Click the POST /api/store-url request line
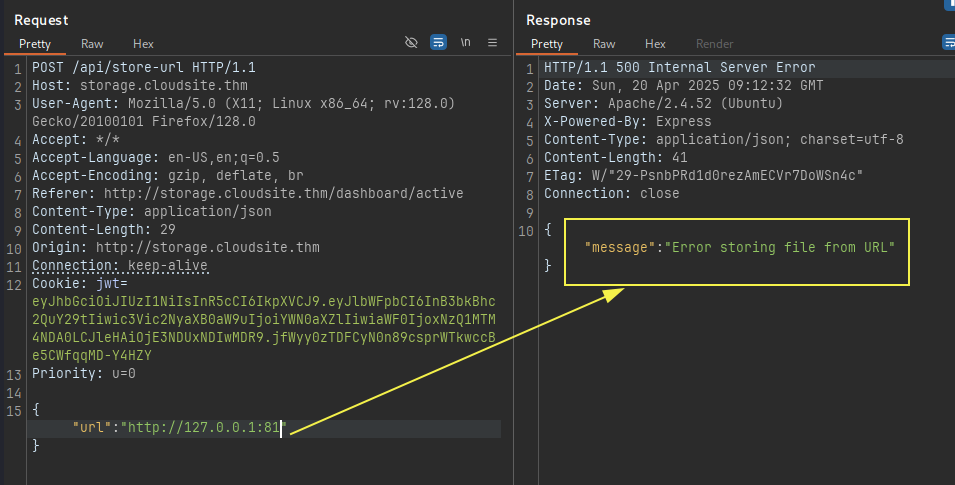The image size is (955, 485). 144,68
